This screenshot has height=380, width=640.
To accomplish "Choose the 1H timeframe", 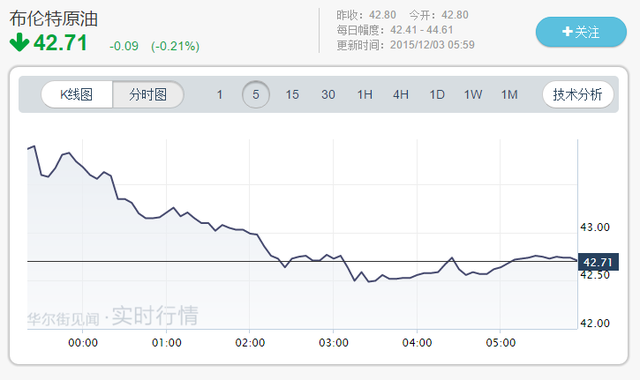I will (x=364, y=95).
